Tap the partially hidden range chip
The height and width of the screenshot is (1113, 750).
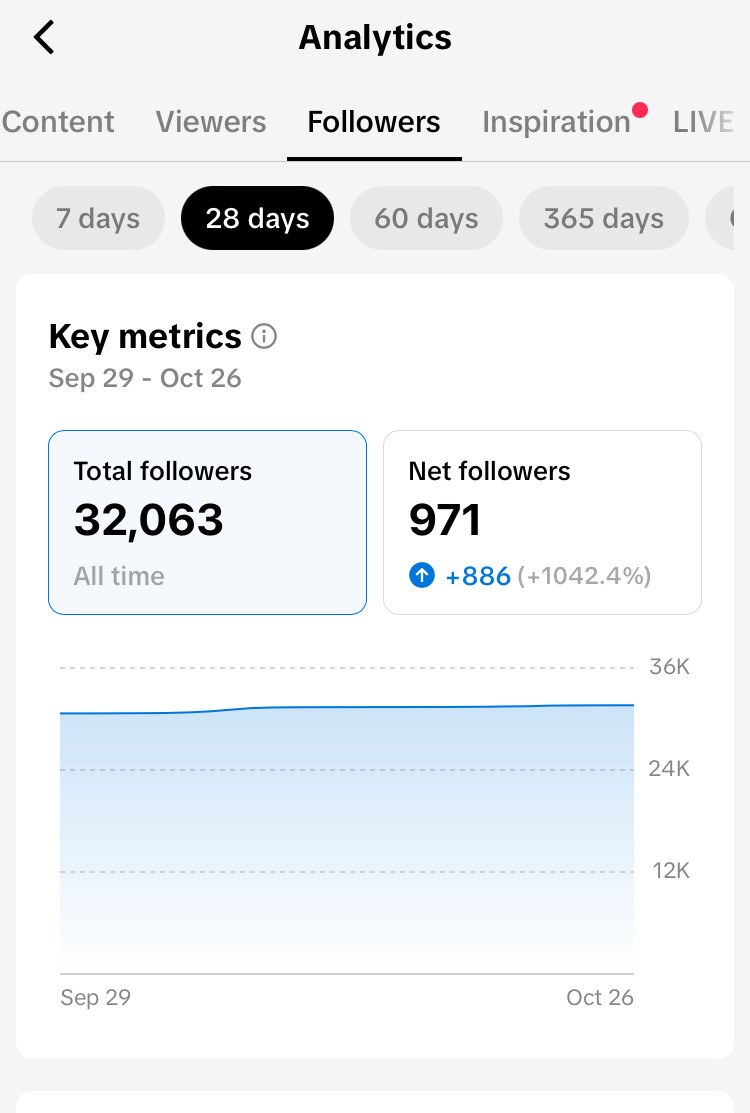(x=722, y=218)
